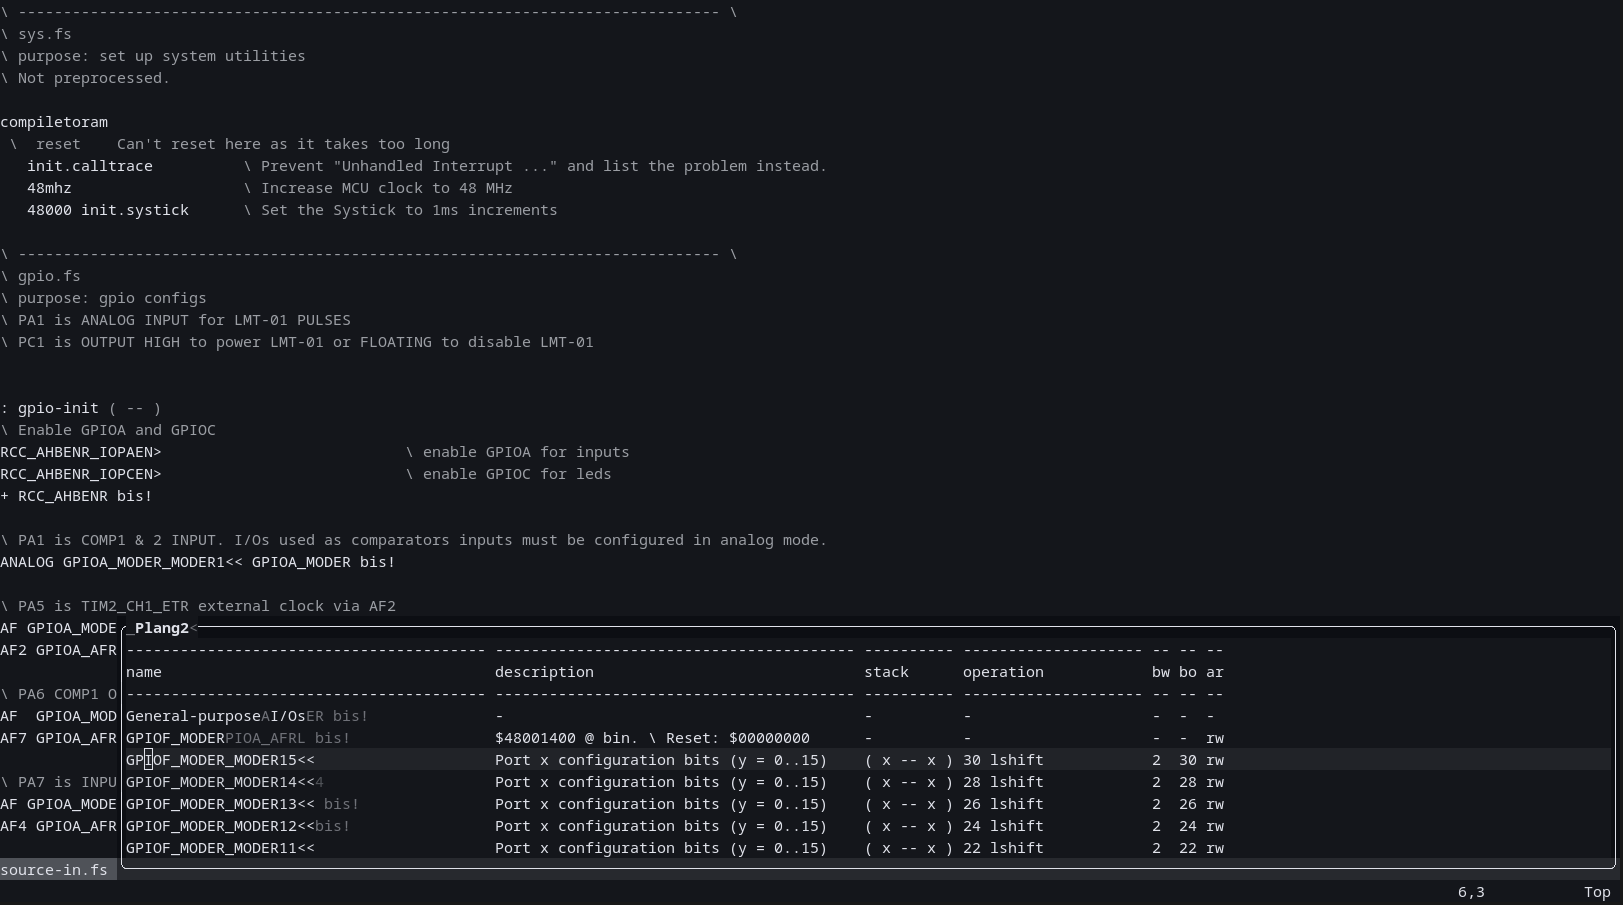Select GPIOF_MODER_MODER15<< completion entry
This screenshot has width=1623, height=905.
[220, 760]
